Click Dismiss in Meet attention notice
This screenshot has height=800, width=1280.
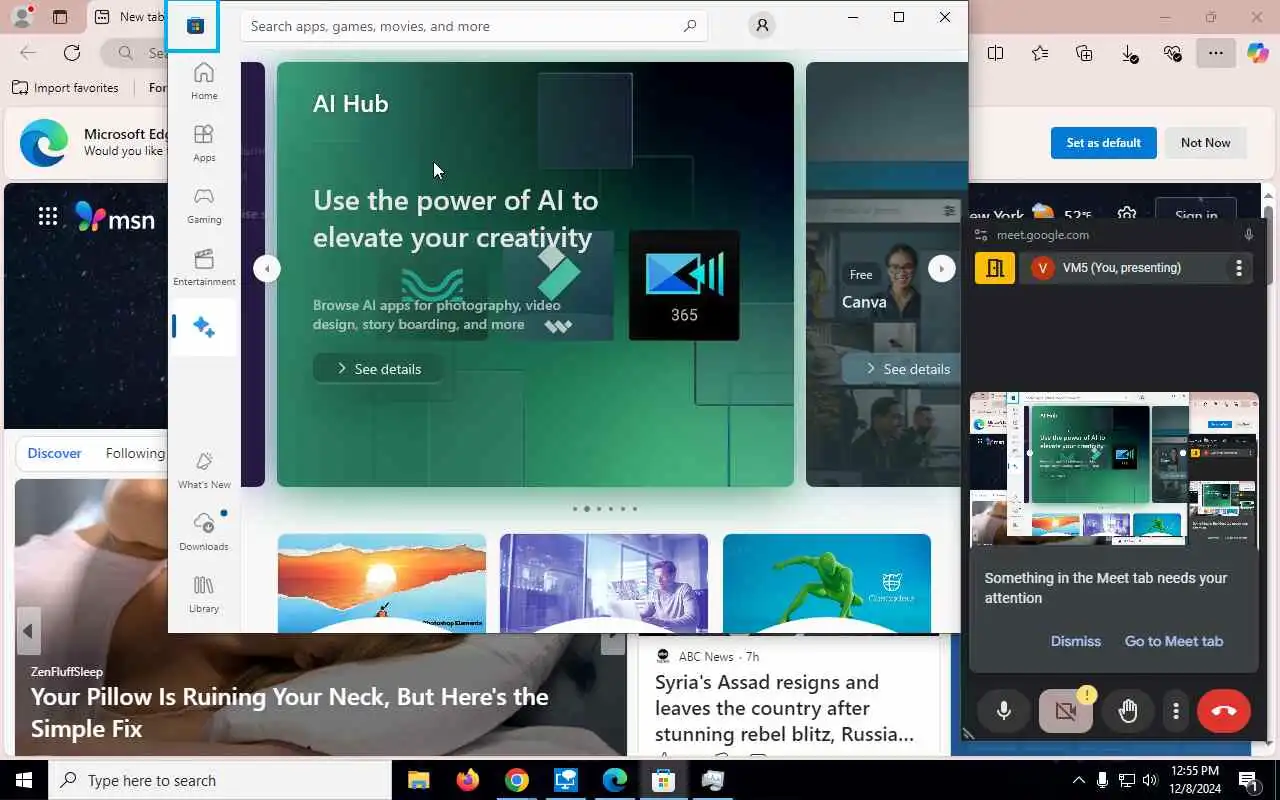tap(1075, 641)
